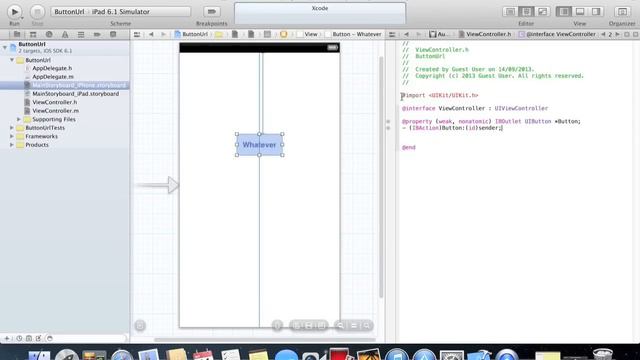The image size is (640, 360).
Task: Zoom in the storyboard canvas
Action: (367, 326)
